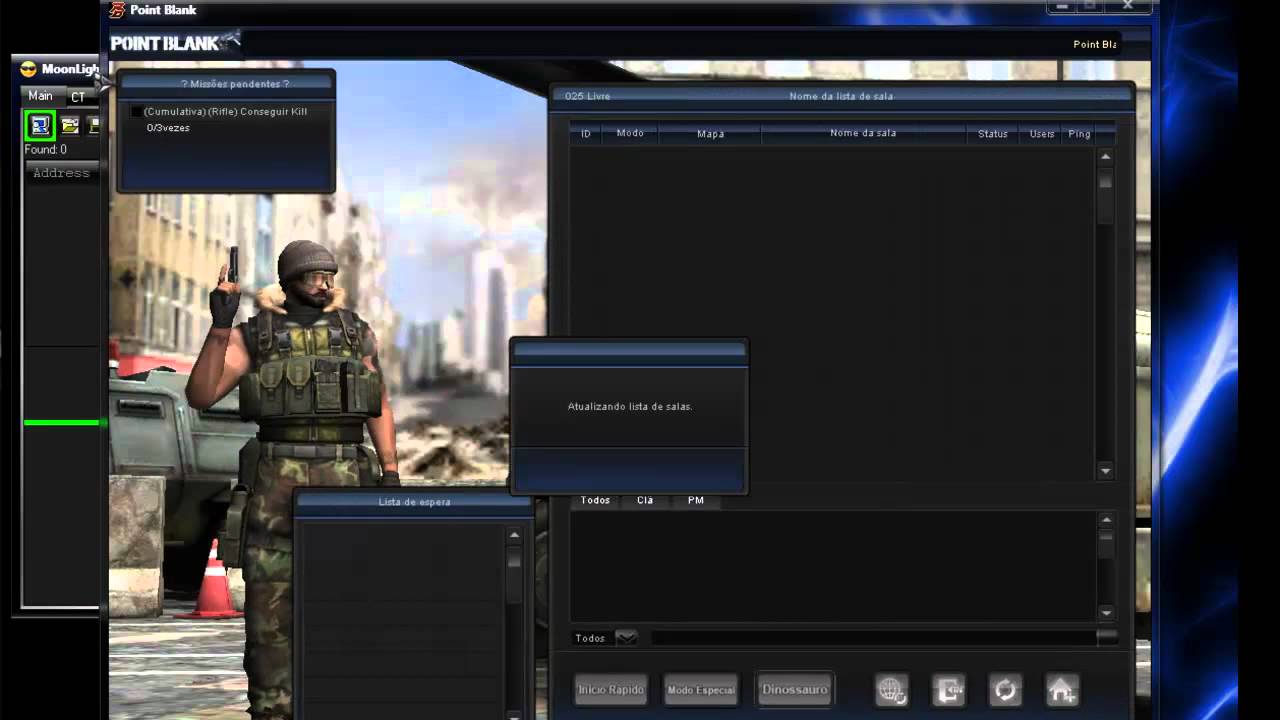Open the Todos chat channel dropdown
Screen dimensions: 1280x720
coord(626,638)
